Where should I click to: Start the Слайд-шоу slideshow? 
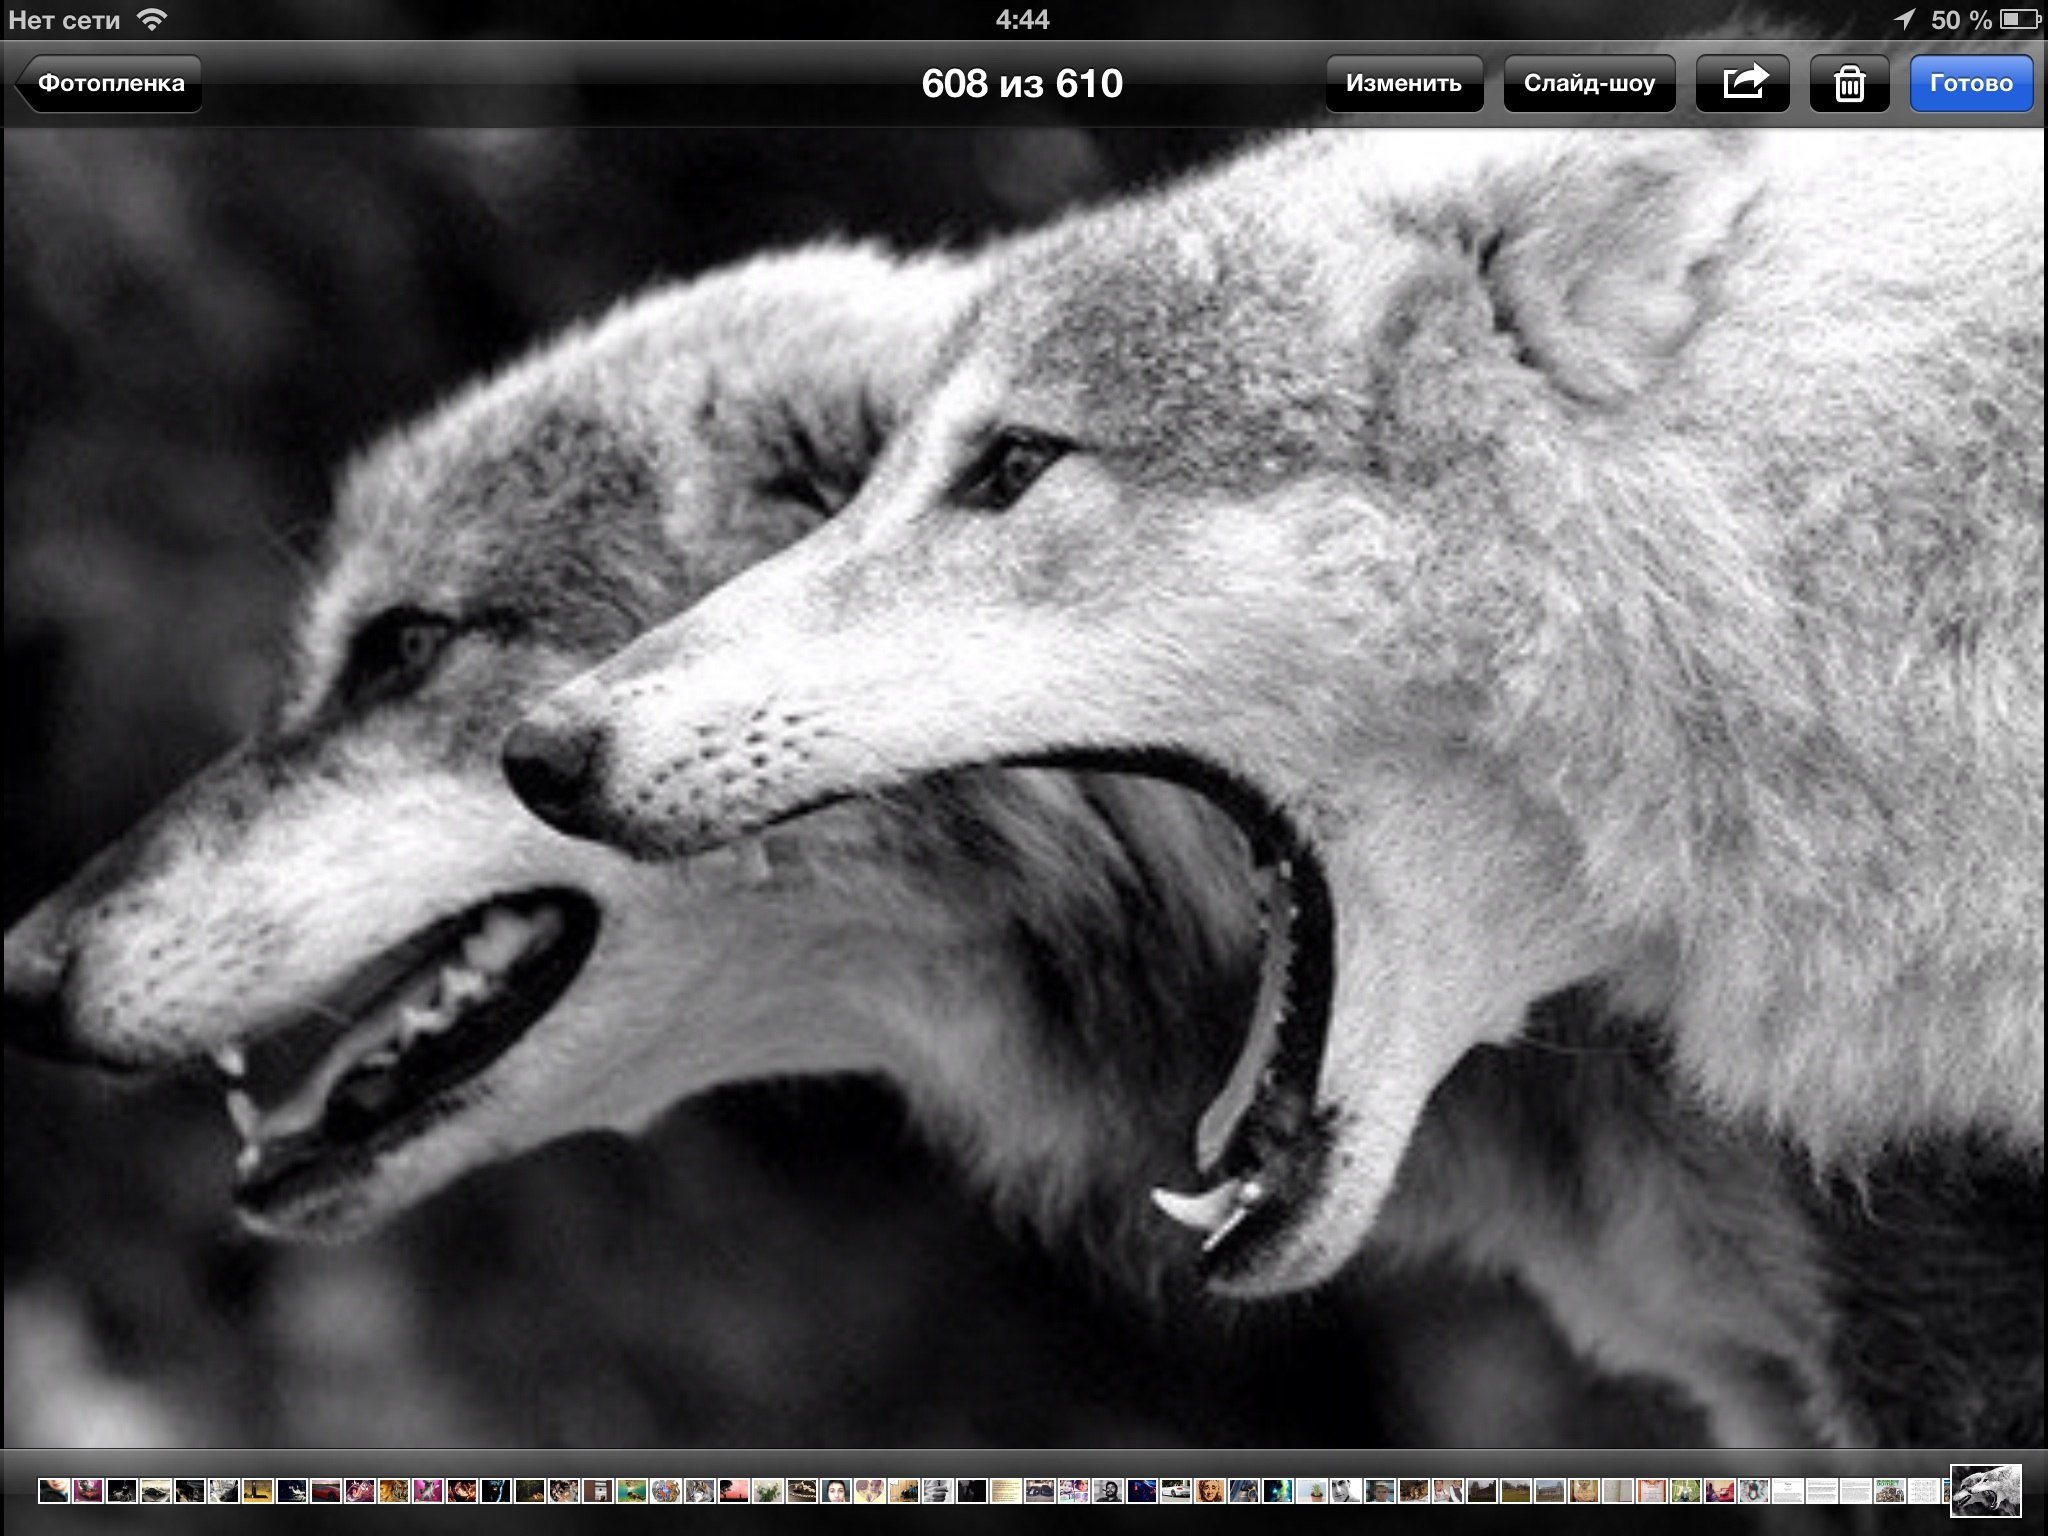(1589, 83)
